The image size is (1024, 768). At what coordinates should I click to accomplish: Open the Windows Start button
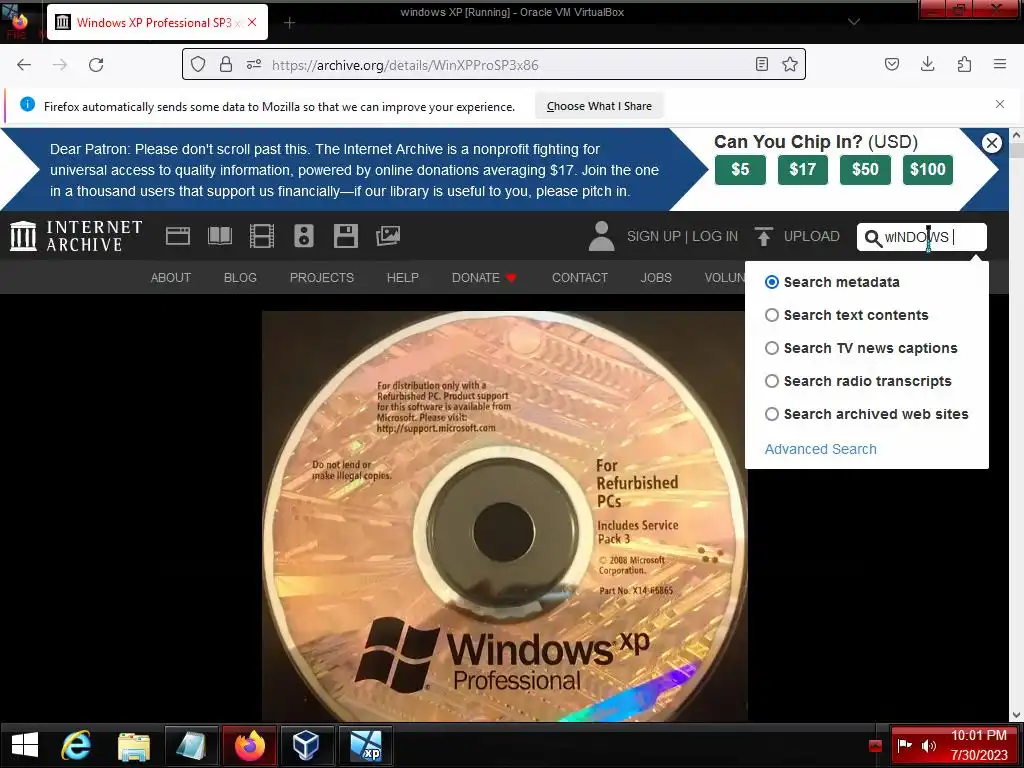click(25, 745)
